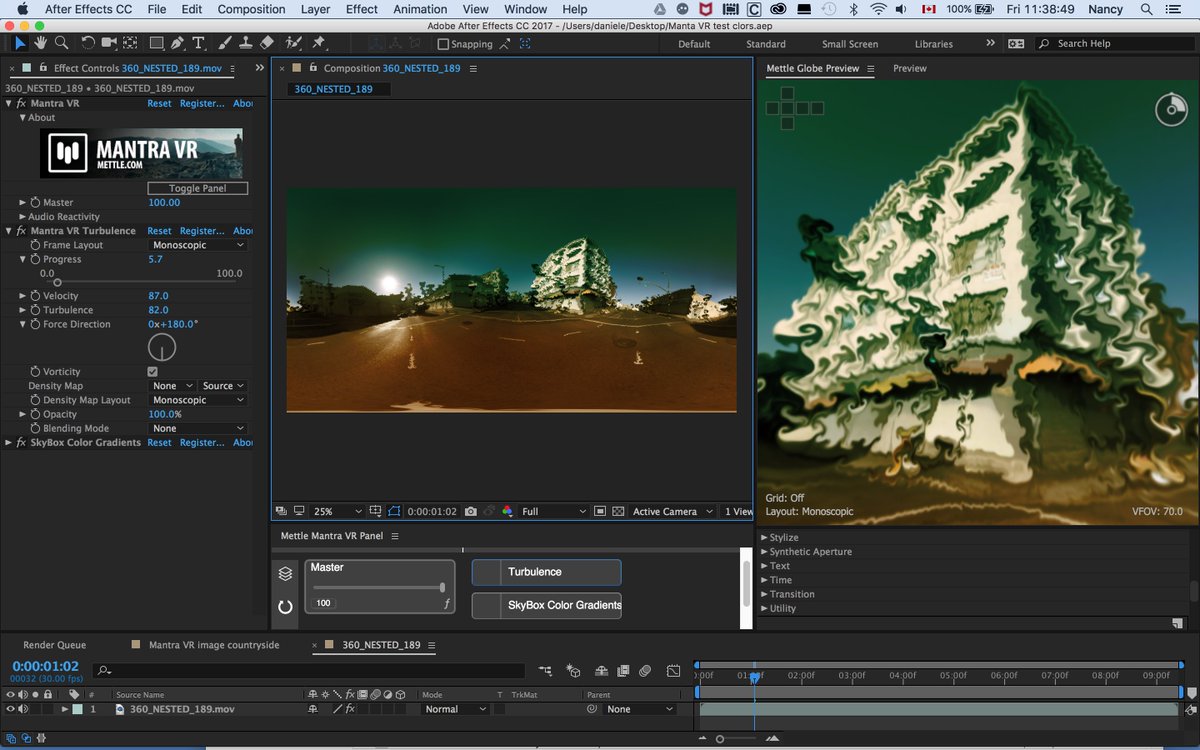Adjust the Master slider handle
This screenshot has height=750, width=1200.
tap(442, 587)
